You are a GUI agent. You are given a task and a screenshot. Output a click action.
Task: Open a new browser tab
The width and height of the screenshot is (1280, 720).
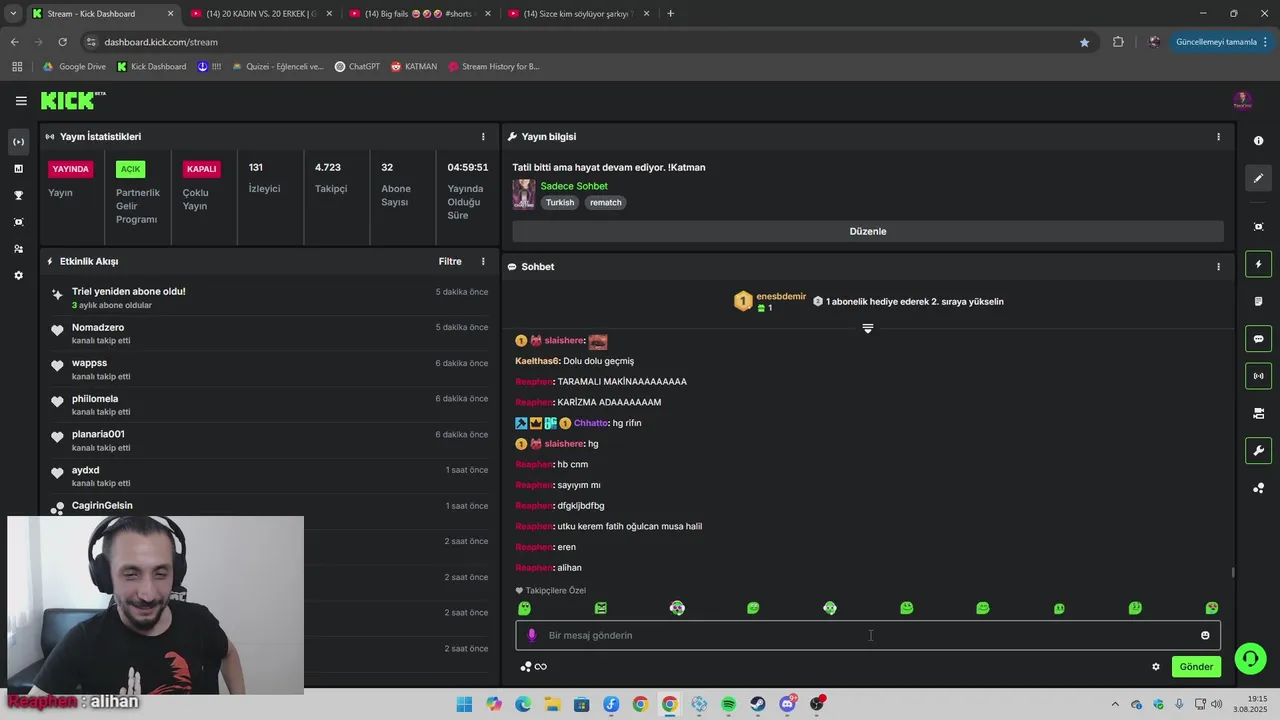pos(670,14)
